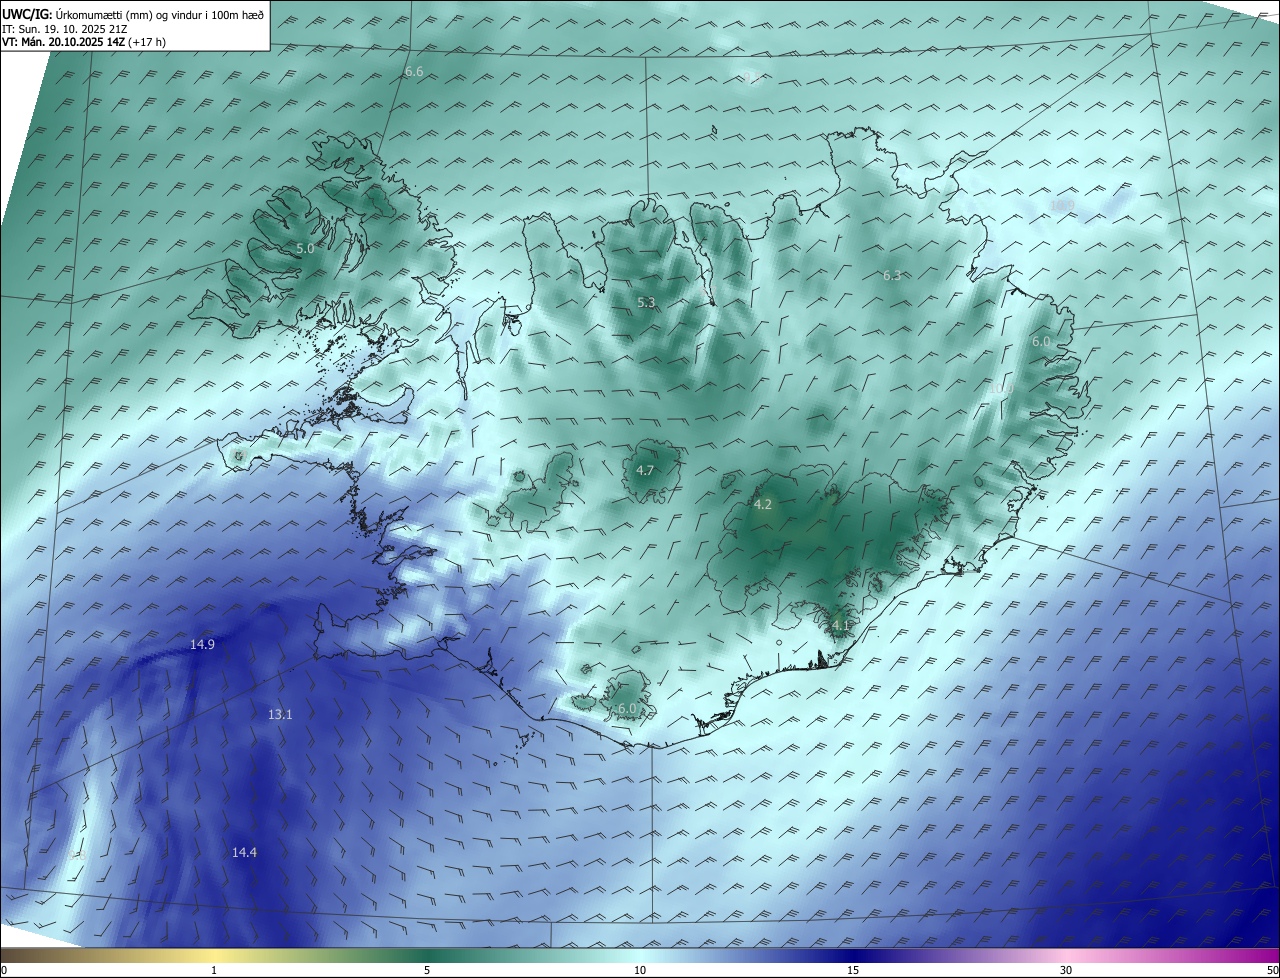Click the '14.4' value over the ocean
Image resolution: width=1280 pixels, height=978 pixels.
[x=244, y=852]
